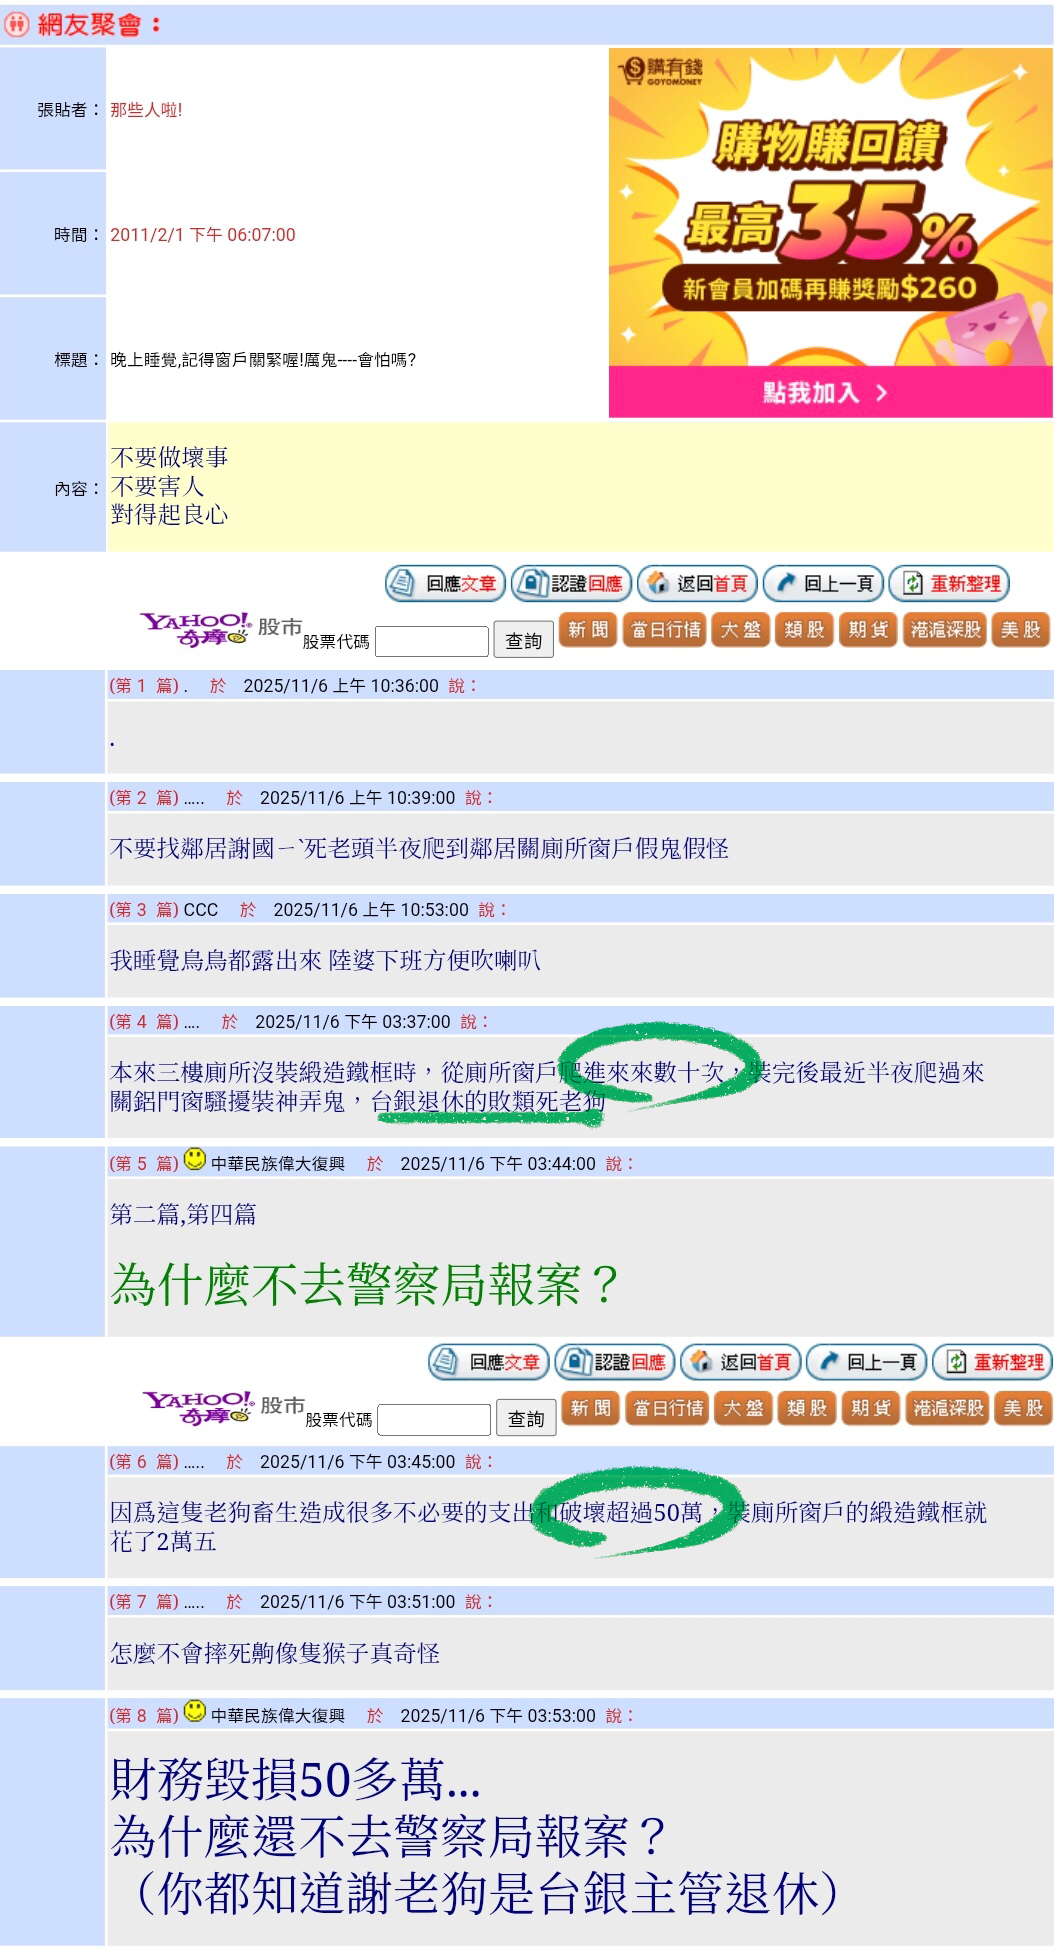Click the 點我加入 banner button

829,392
